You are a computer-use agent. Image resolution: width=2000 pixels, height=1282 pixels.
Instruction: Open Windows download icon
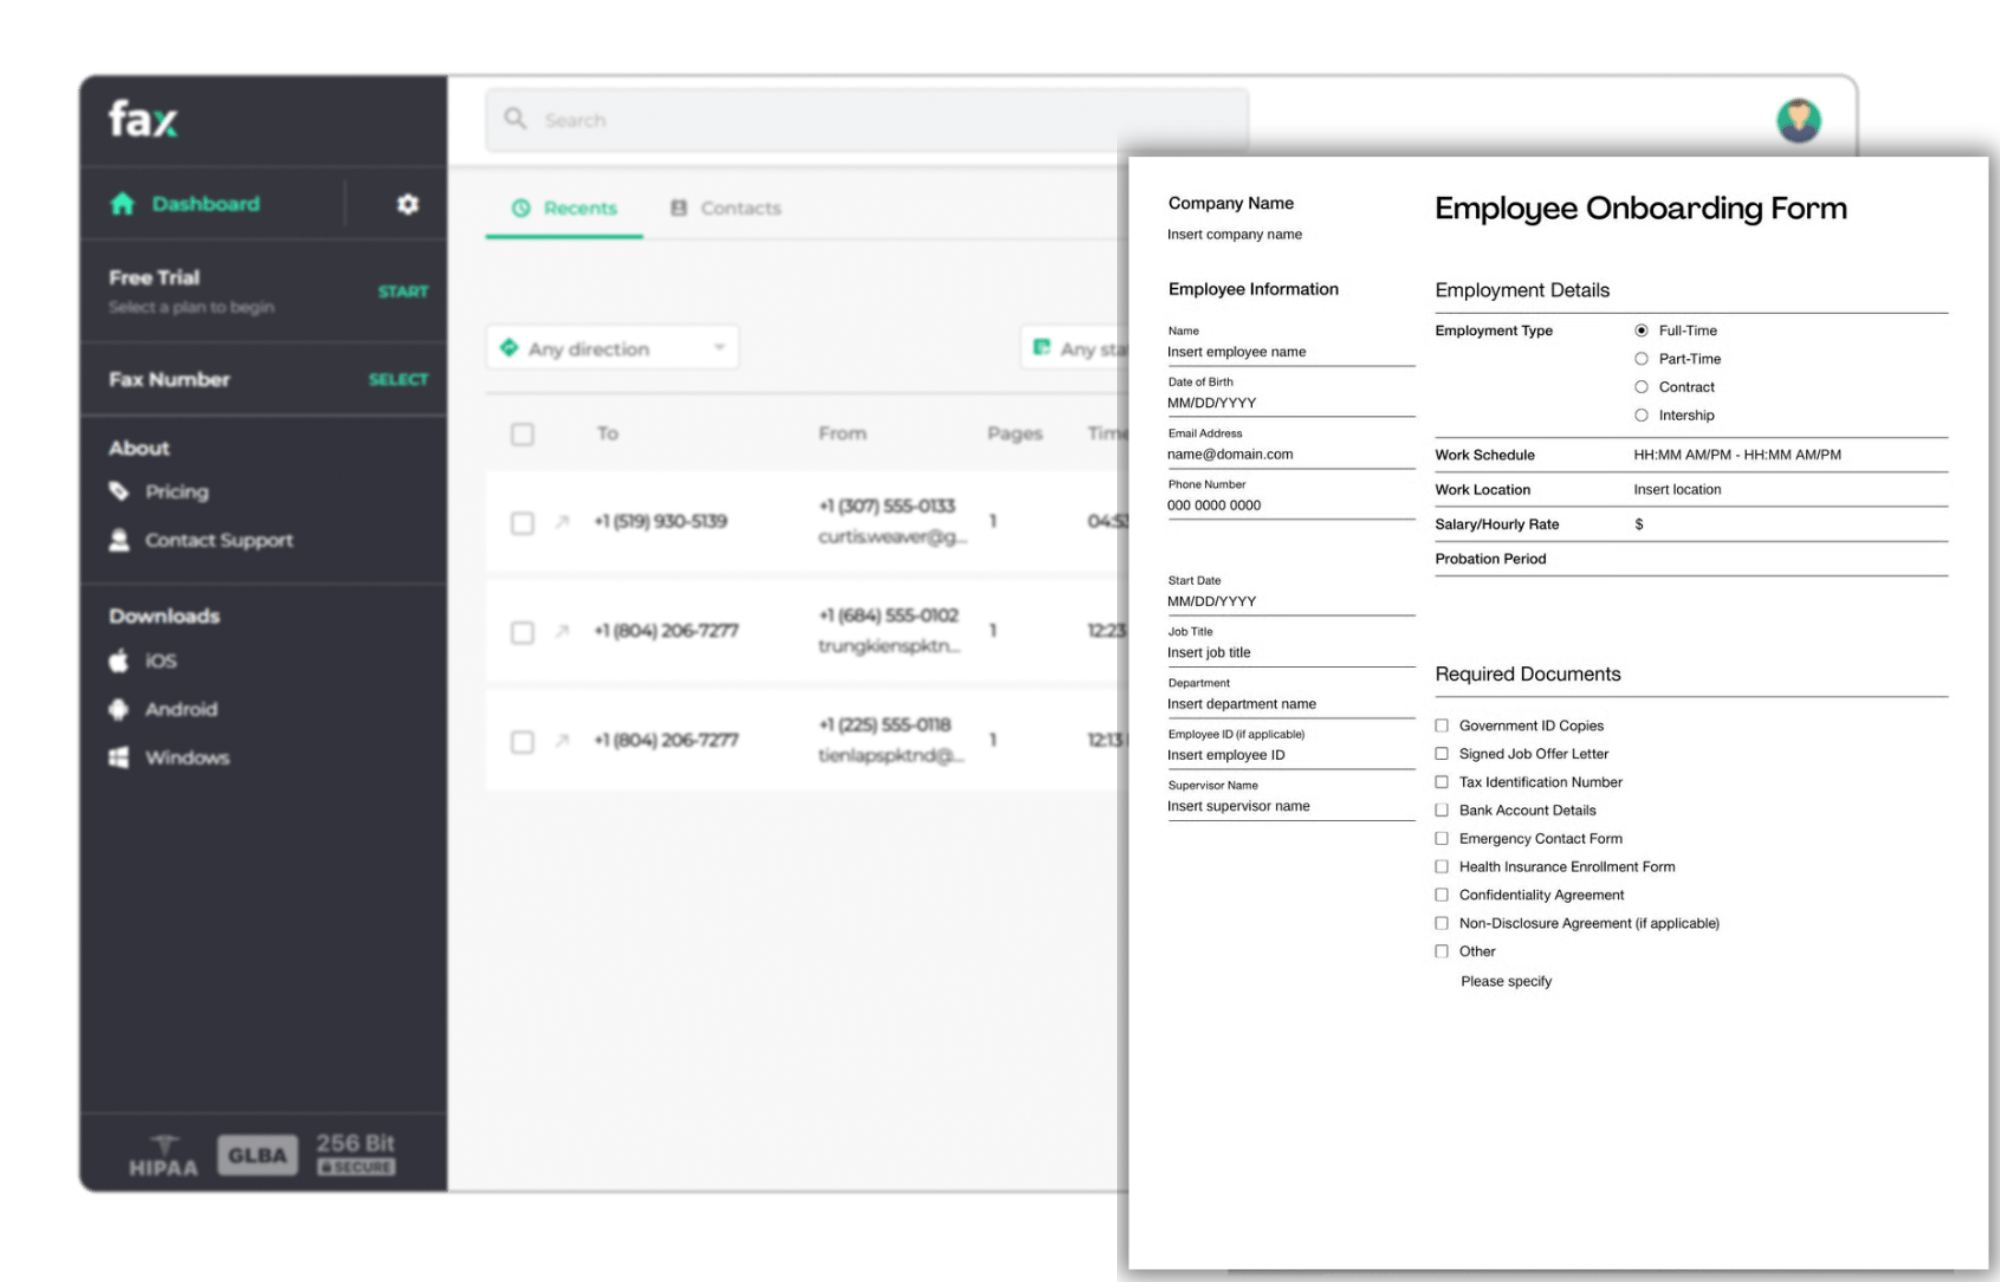coord(119,757)
